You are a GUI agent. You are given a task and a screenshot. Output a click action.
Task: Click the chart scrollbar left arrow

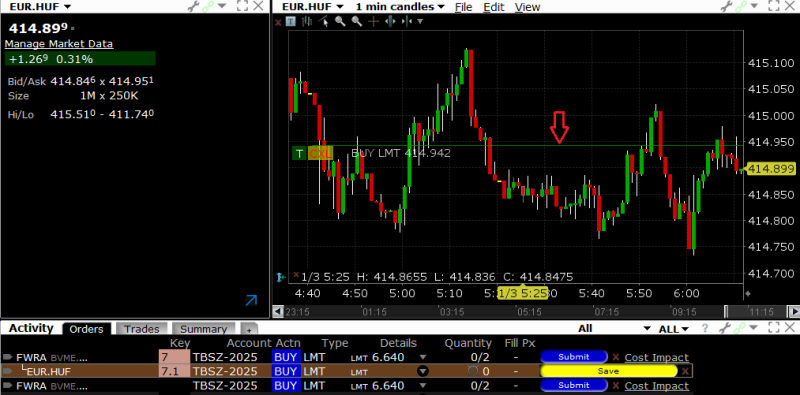pos(278,311)
